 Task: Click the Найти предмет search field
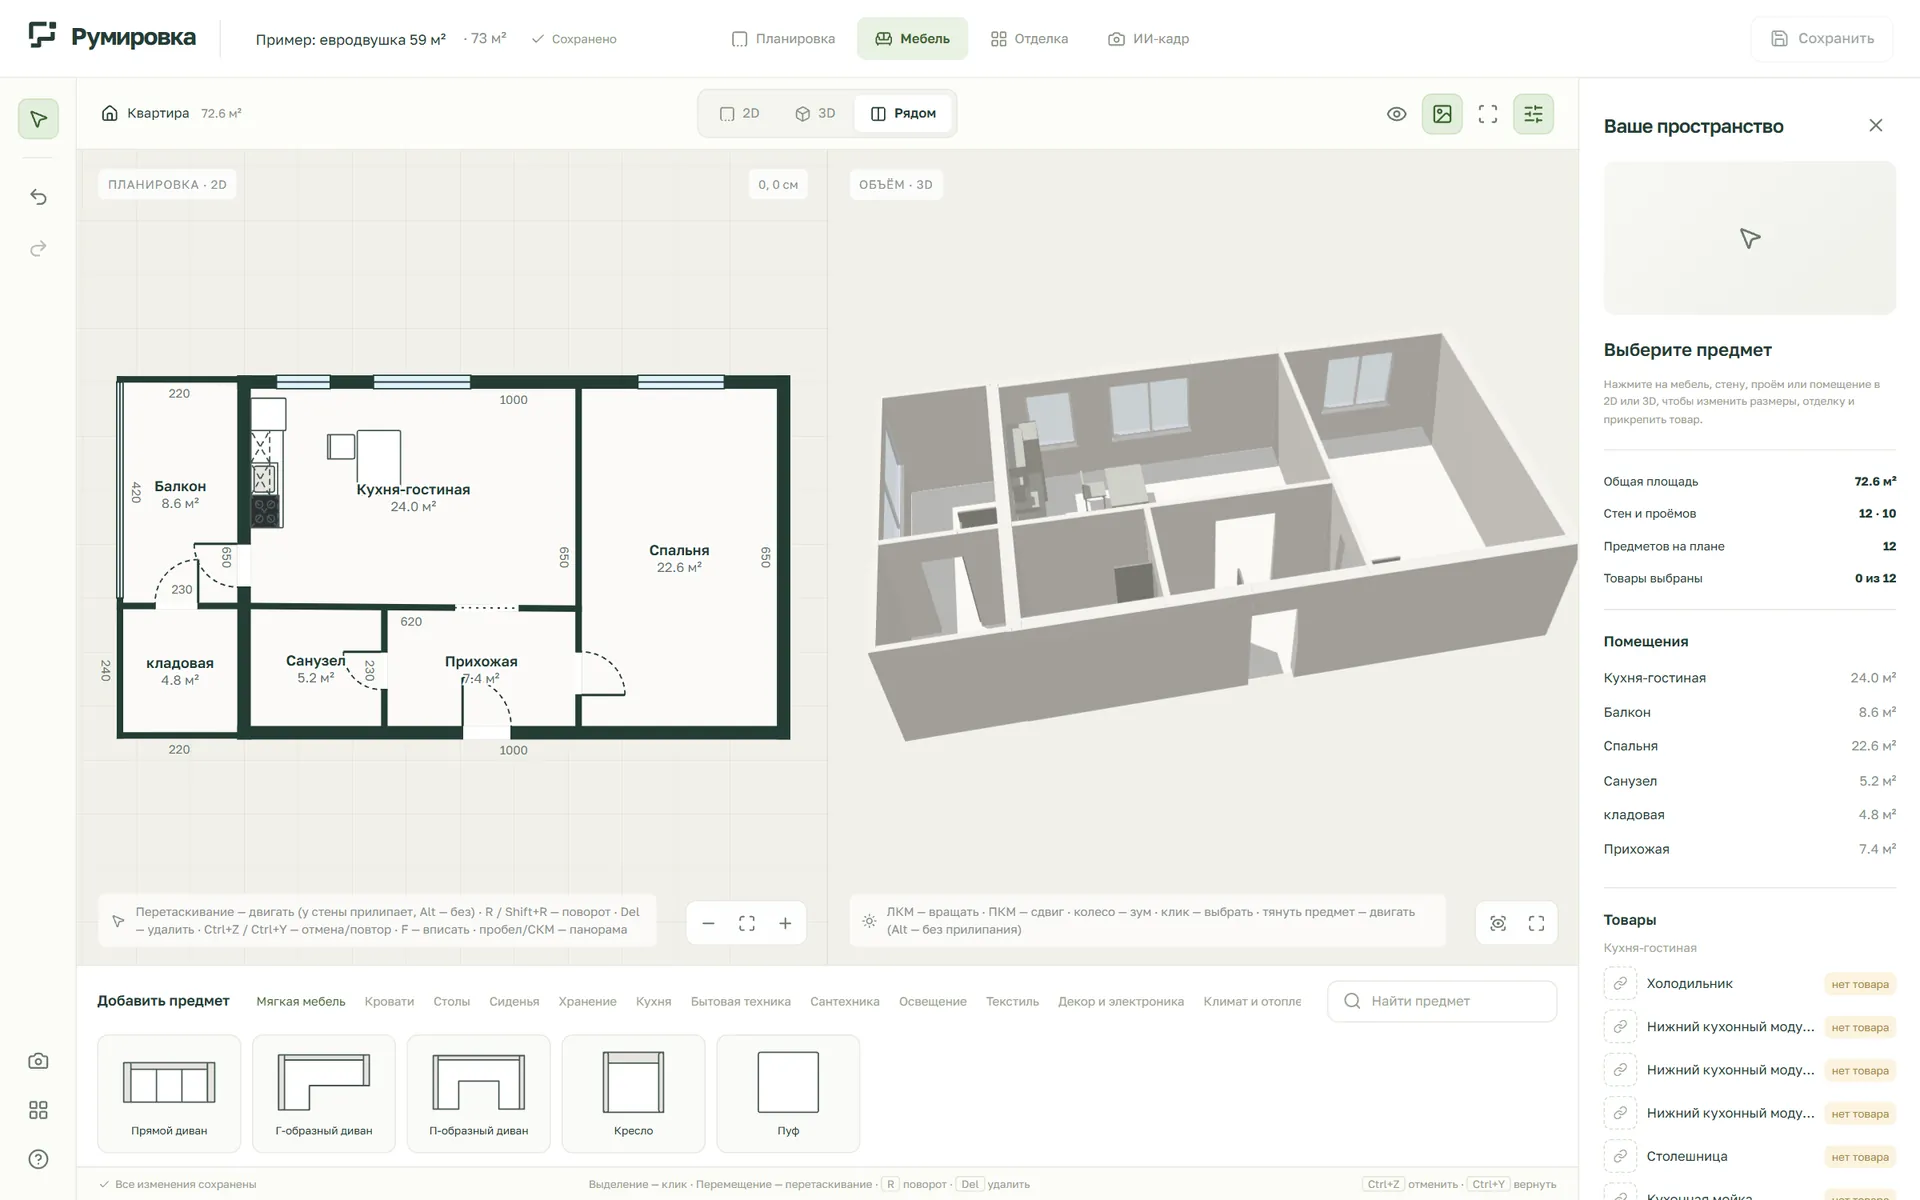point(1442,1001)
